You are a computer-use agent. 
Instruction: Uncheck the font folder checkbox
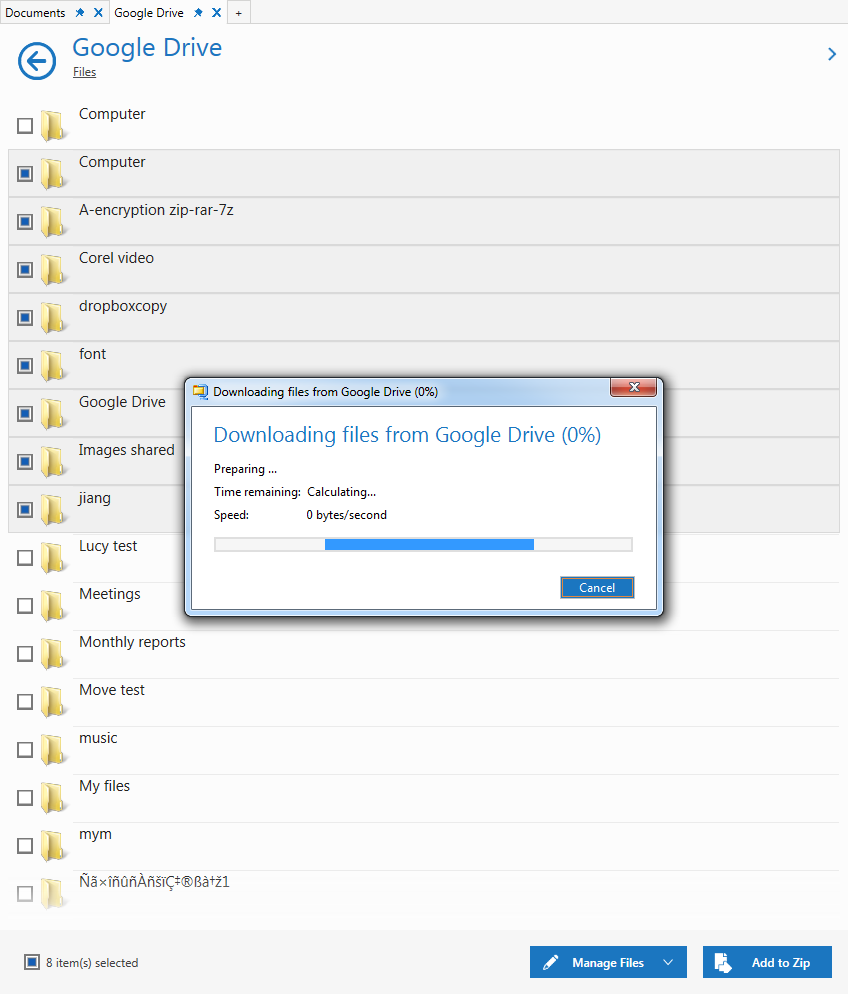point(25,366)
